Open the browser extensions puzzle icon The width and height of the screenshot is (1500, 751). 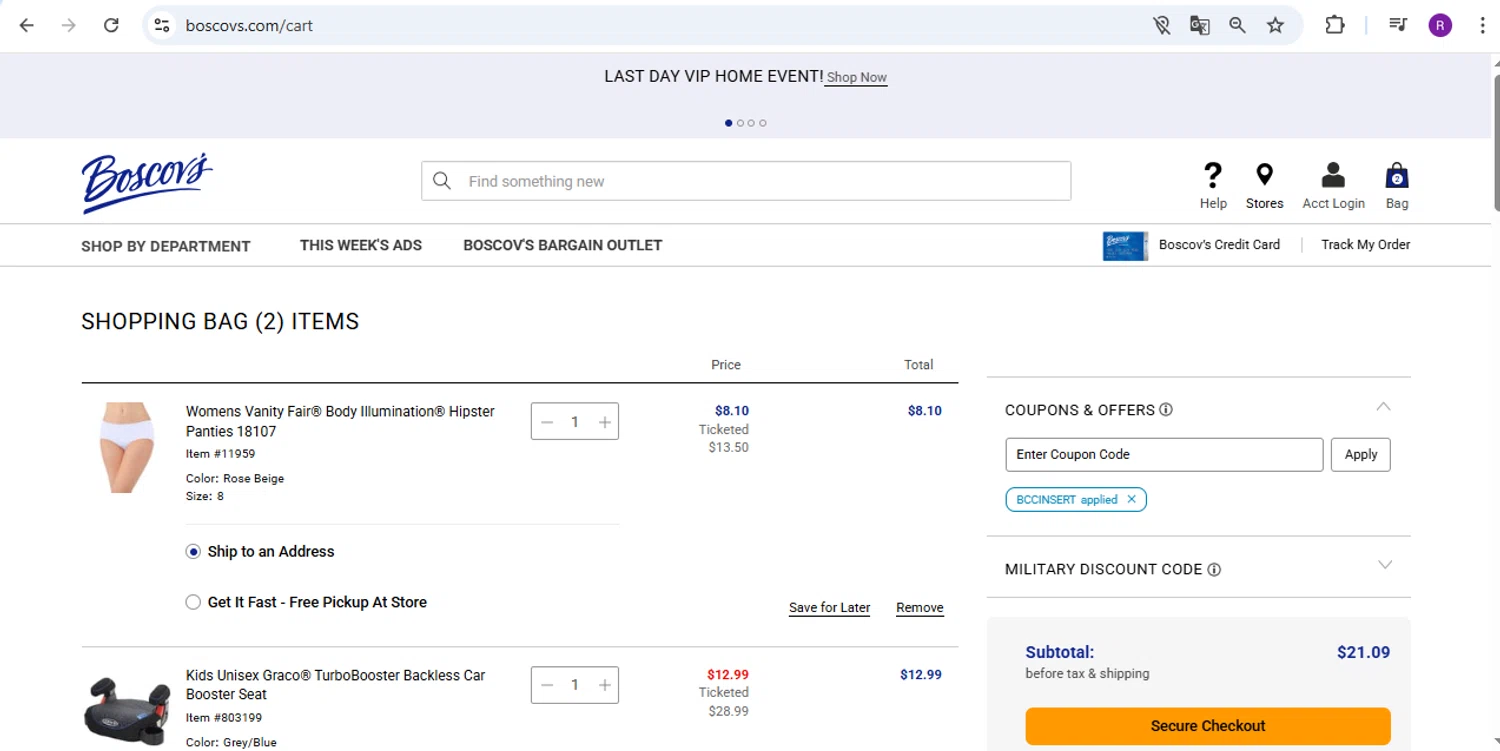point(1335,26)
